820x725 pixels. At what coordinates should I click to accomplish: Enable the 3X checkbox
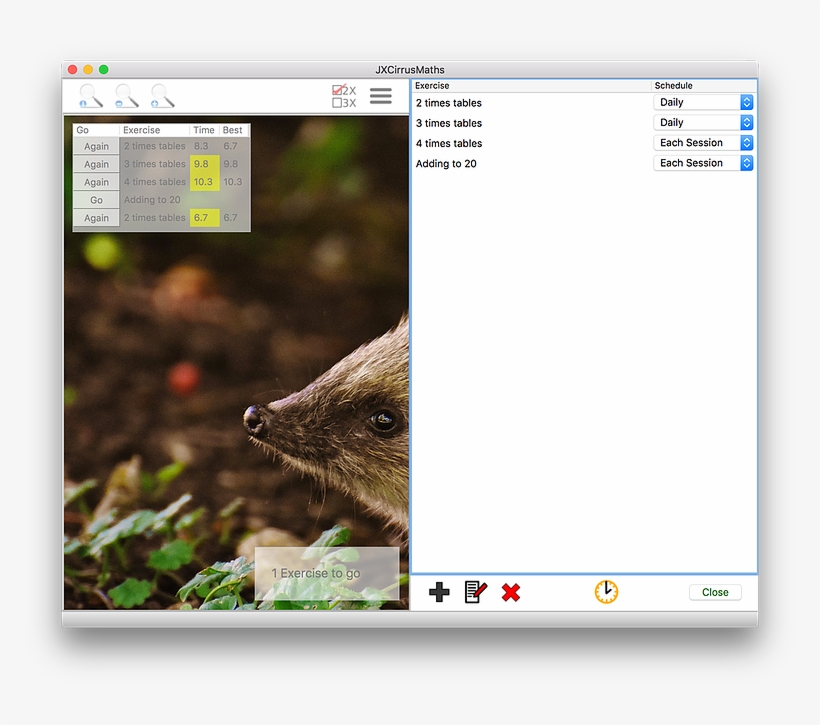point(338,103)
